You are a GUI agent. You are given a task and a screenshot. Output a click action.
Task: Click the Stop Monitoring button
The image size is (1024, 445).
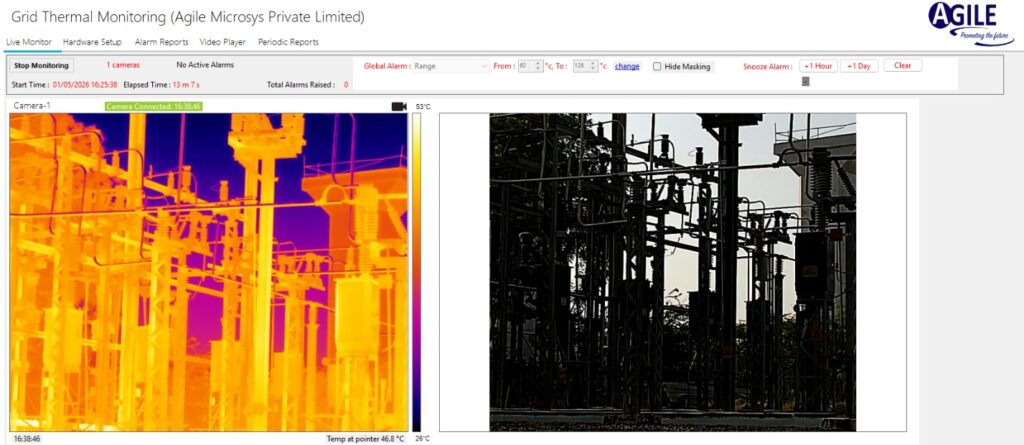pos(41,66)
